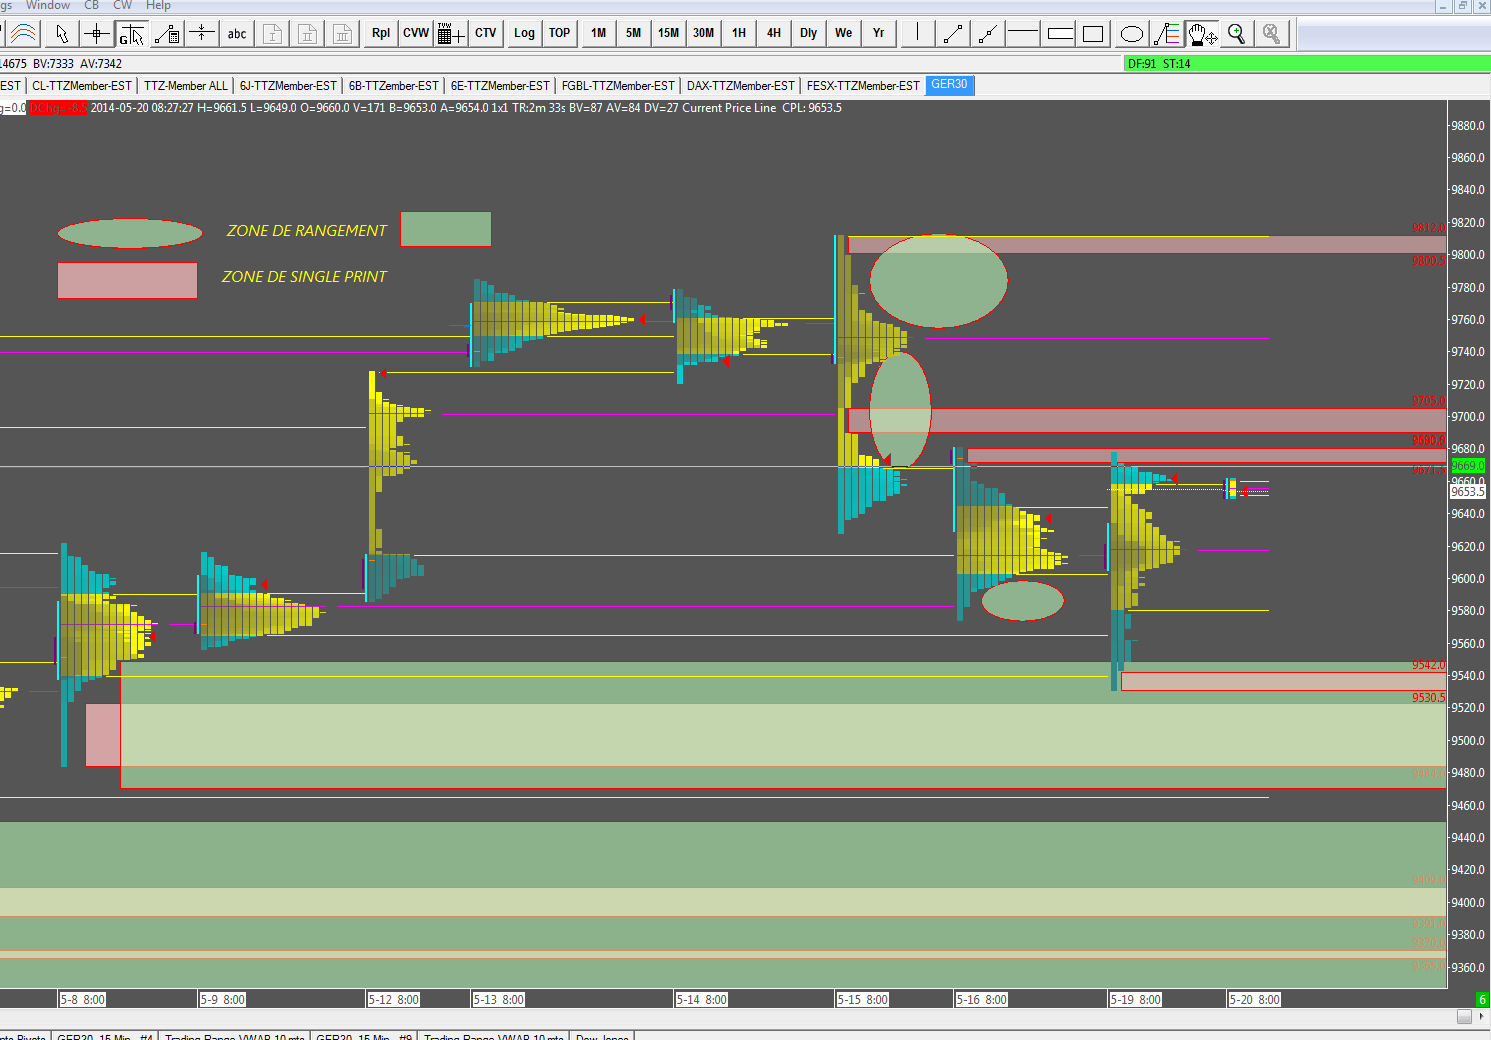1491x1040 pixels.
Task: Pick the vertical line drawing tool
Action: [x=917, y=34]
